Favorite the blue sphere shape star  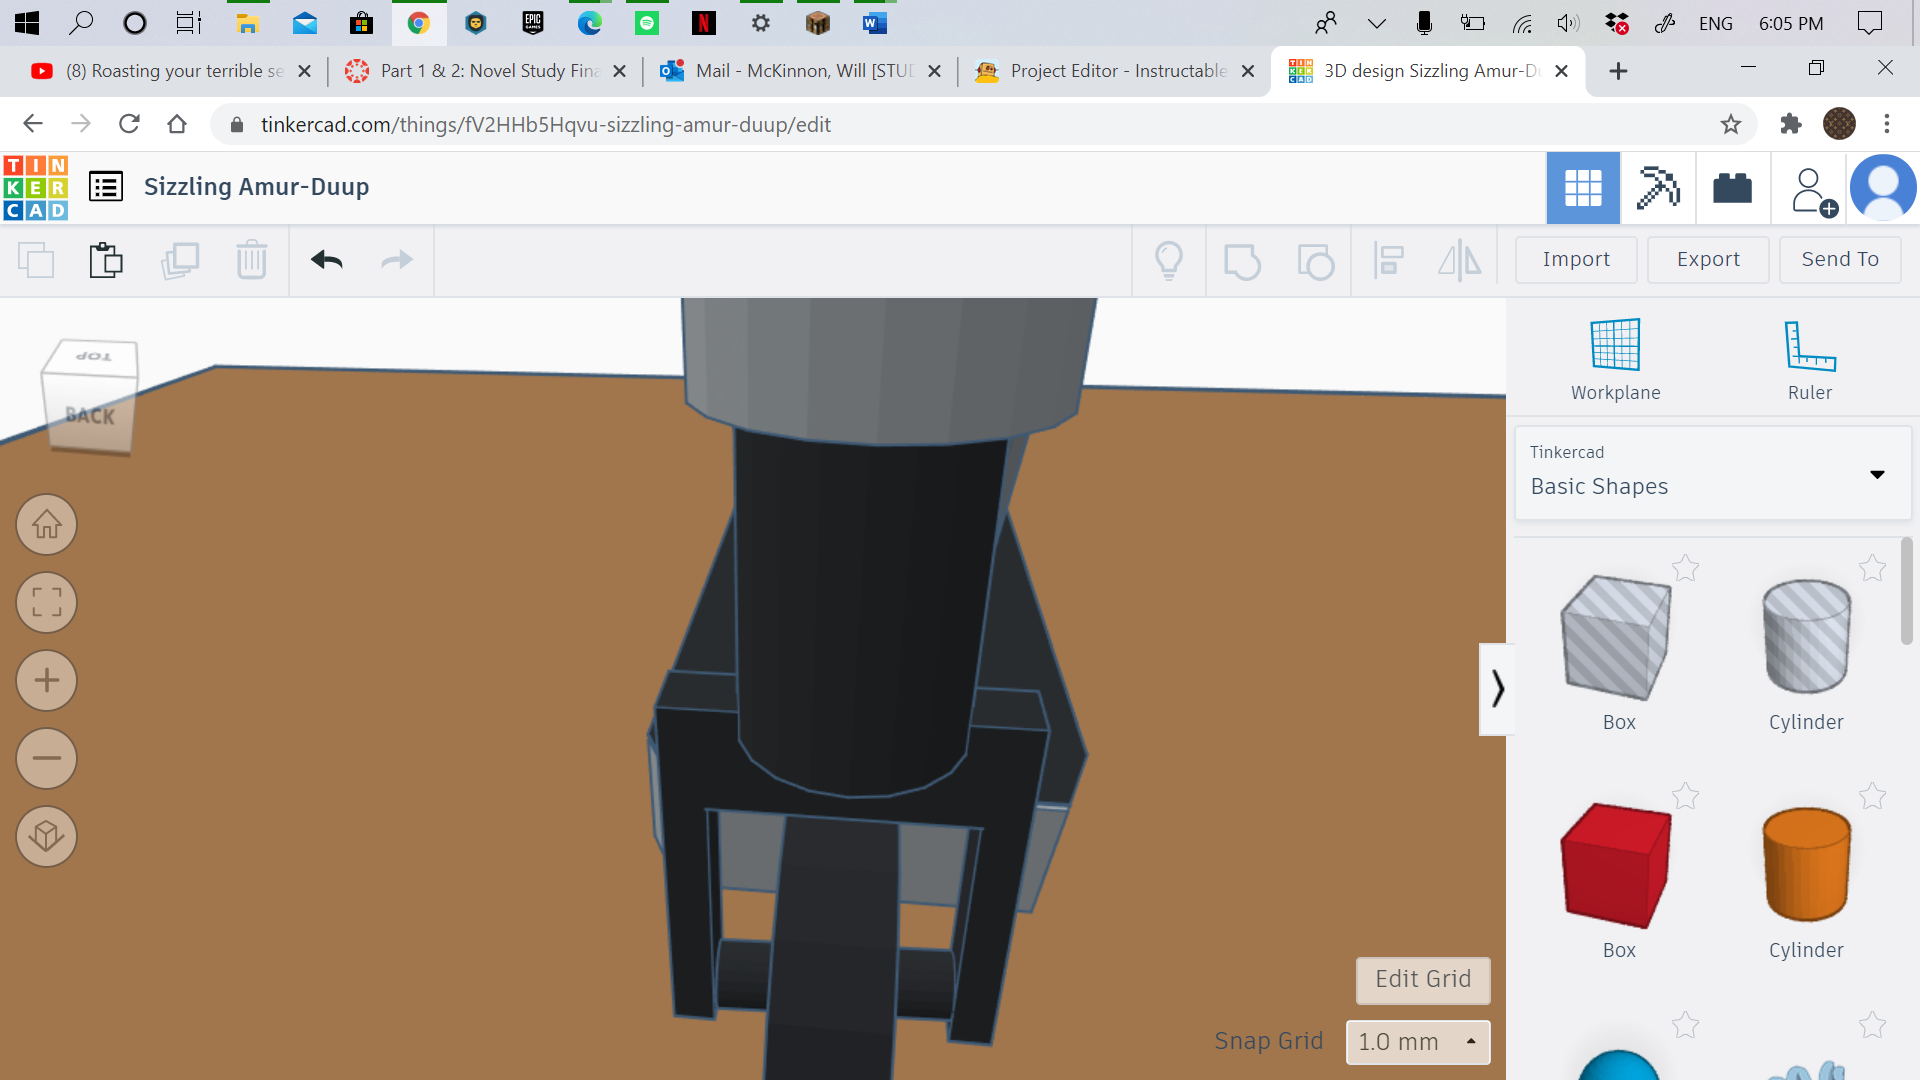click(x=1686, y=1025)
